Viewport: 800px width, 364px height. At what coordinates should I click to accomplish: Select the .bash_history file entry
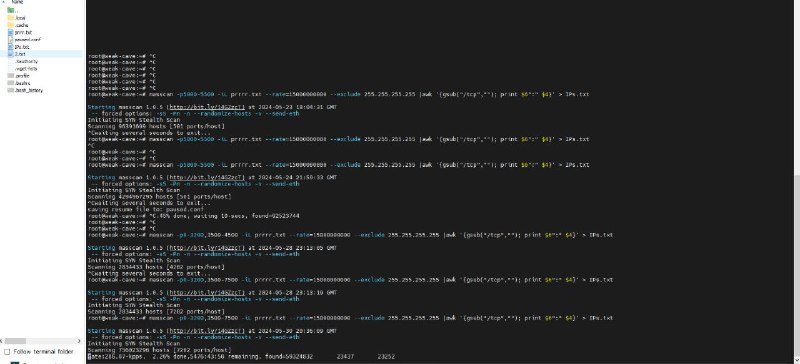(x=25, y=90)
